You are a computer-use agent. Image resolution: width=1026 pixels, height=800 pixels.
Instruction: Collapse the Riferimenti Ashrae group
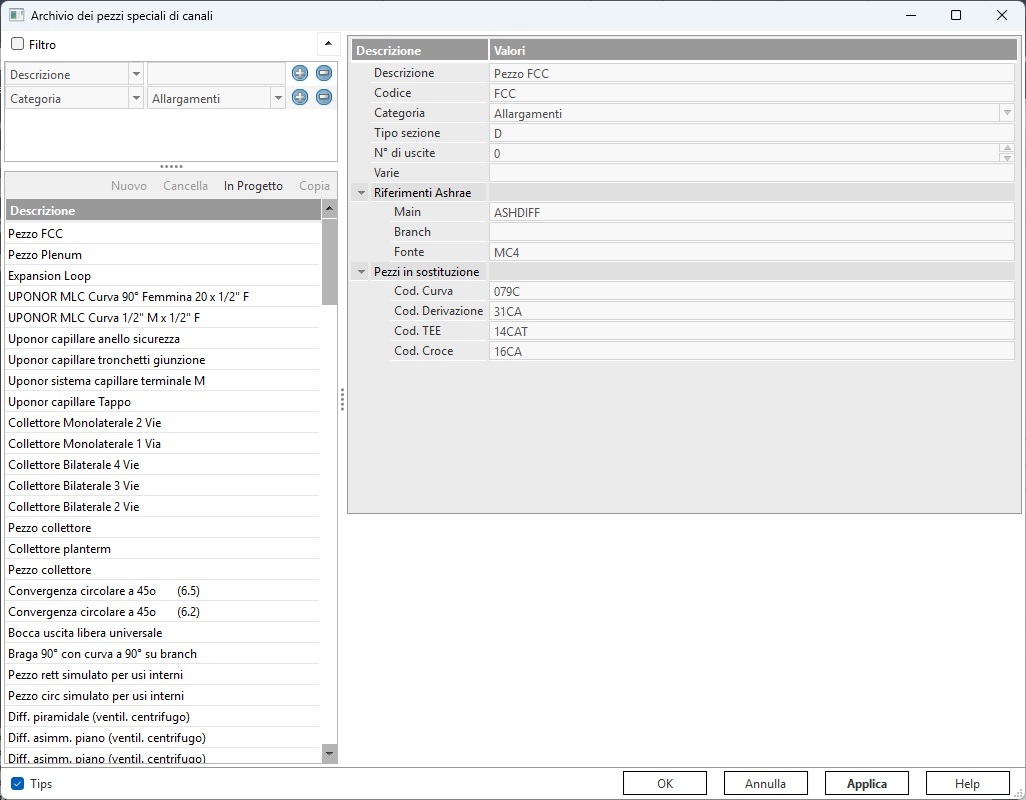[x=361, y=192]
